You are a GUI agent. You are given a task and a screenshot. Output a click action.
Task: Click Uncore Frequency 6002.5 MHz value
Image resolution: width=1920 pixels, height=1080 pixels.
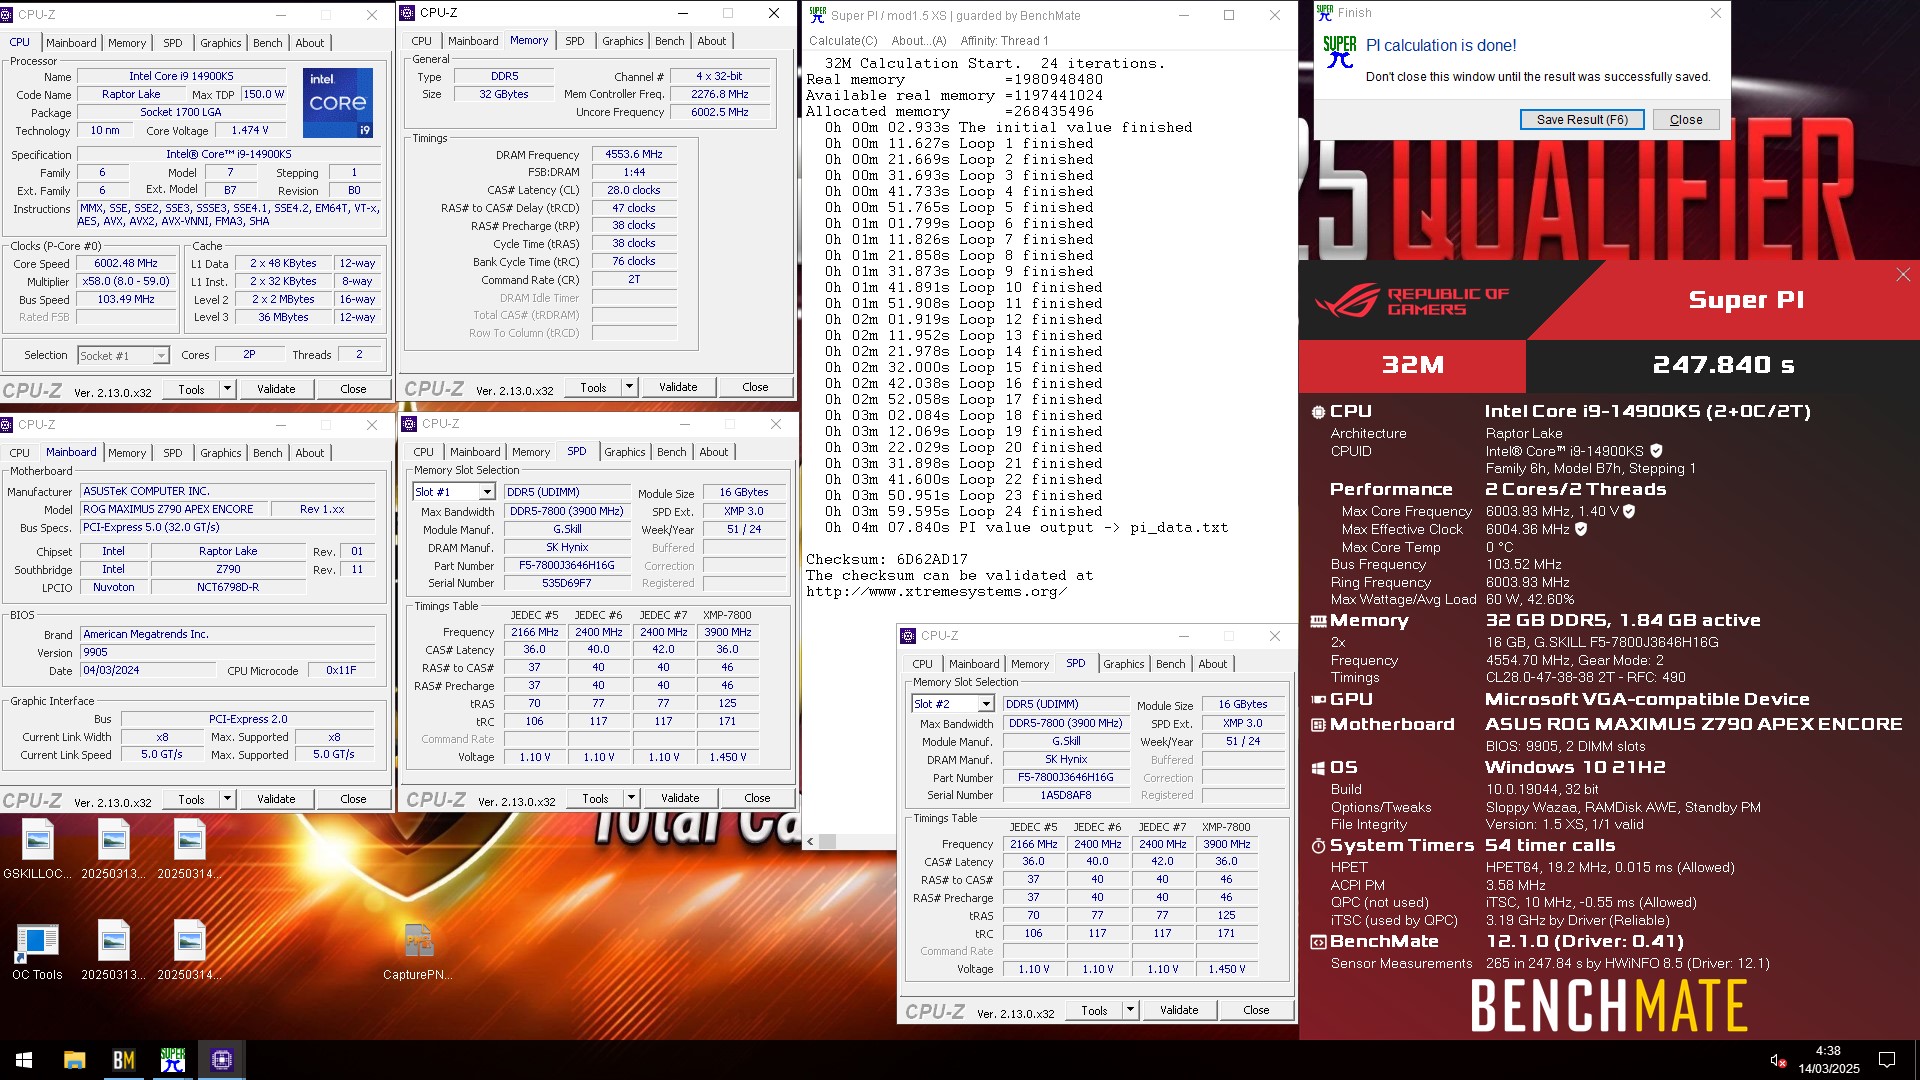click(719, 113)
